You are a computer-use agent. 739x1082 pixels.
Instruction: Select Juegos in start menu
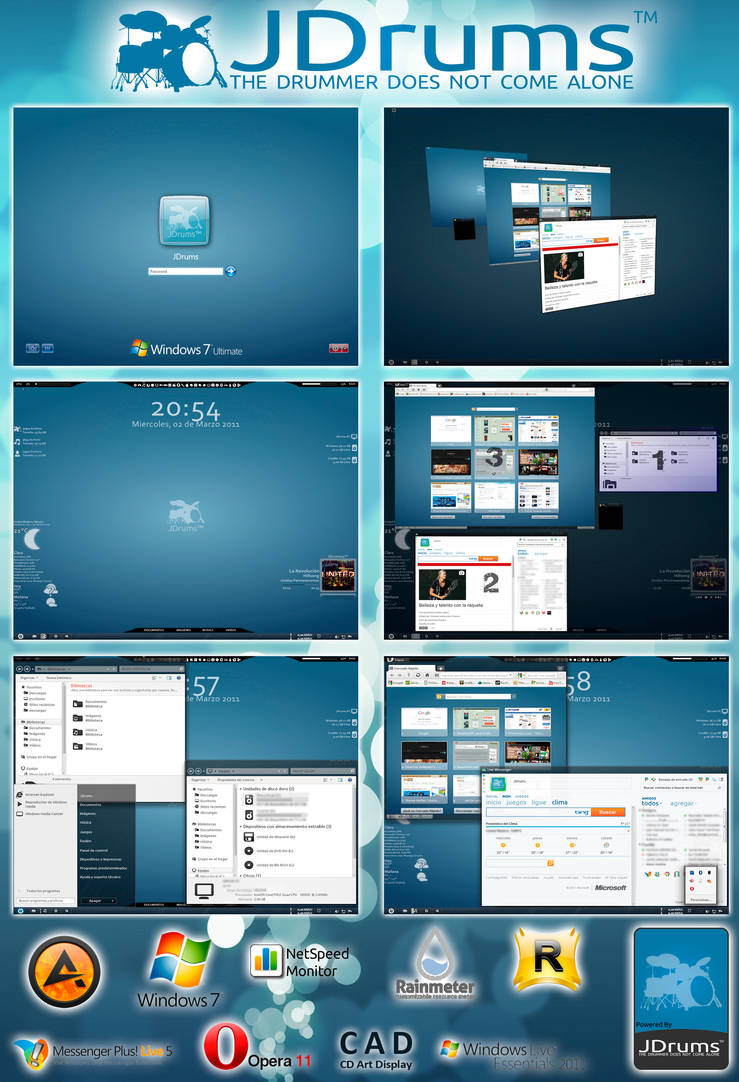pyautogui.click(x=86, y=832)
